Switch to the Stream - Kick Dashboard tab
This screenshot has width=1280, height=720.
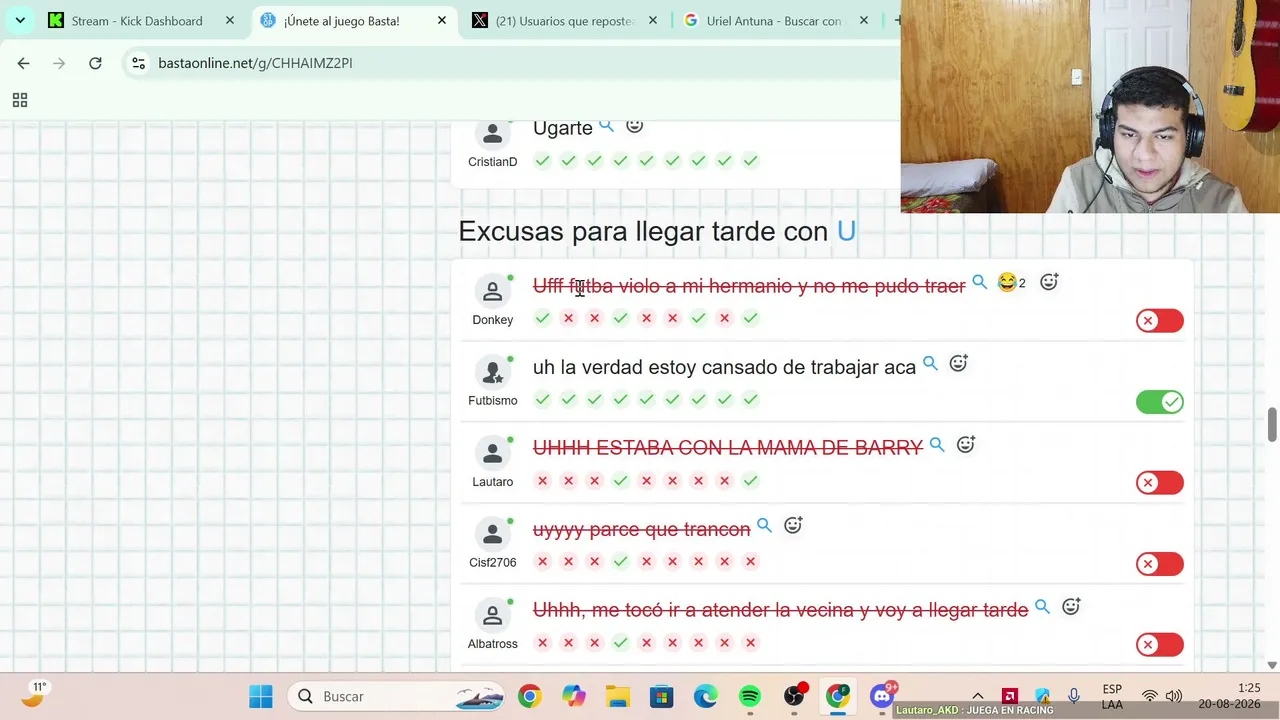(138, 21)
